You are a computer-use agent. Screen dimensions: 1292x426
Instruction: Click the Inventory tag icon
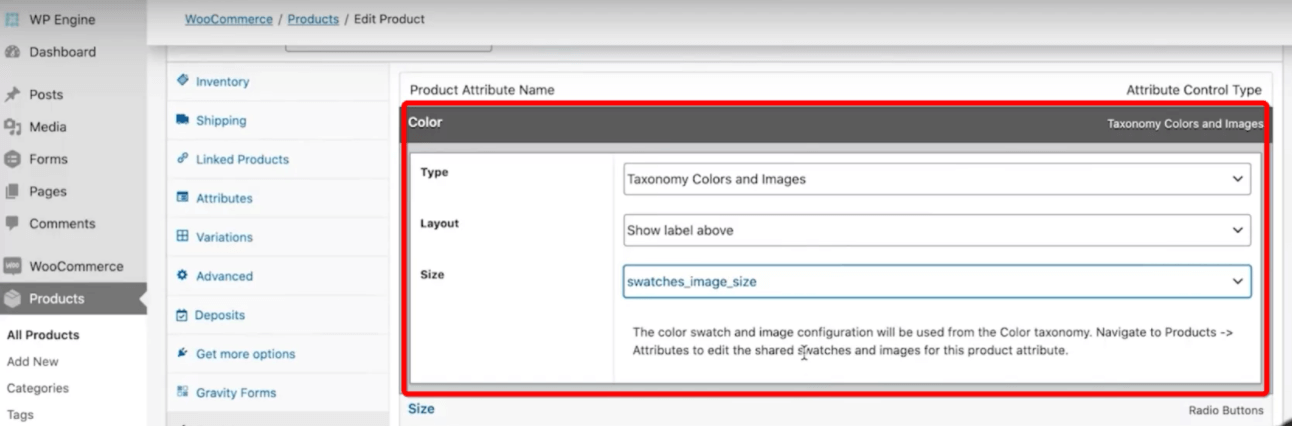182,81
